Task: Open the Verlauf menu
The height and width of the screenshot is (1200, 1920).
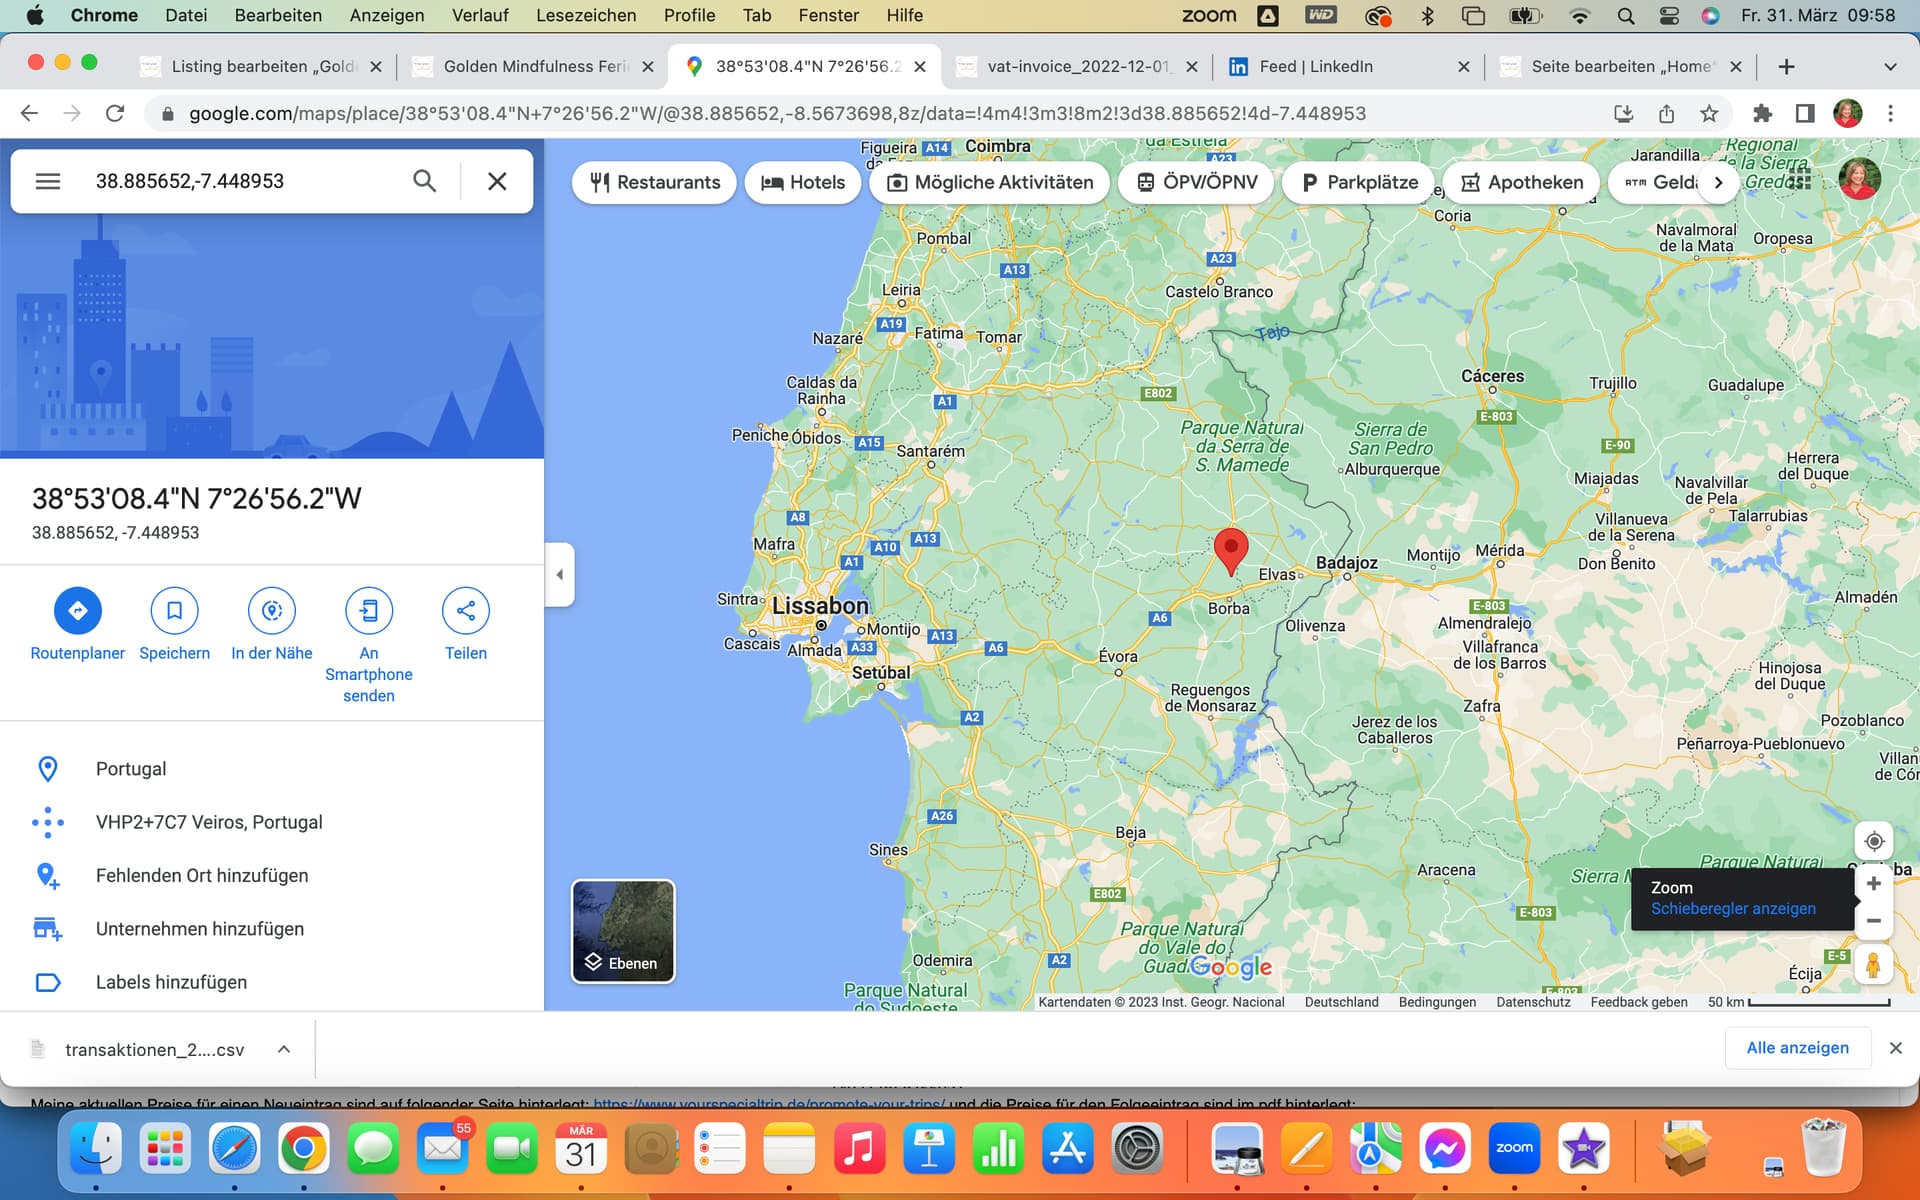Action: (480, 15)
